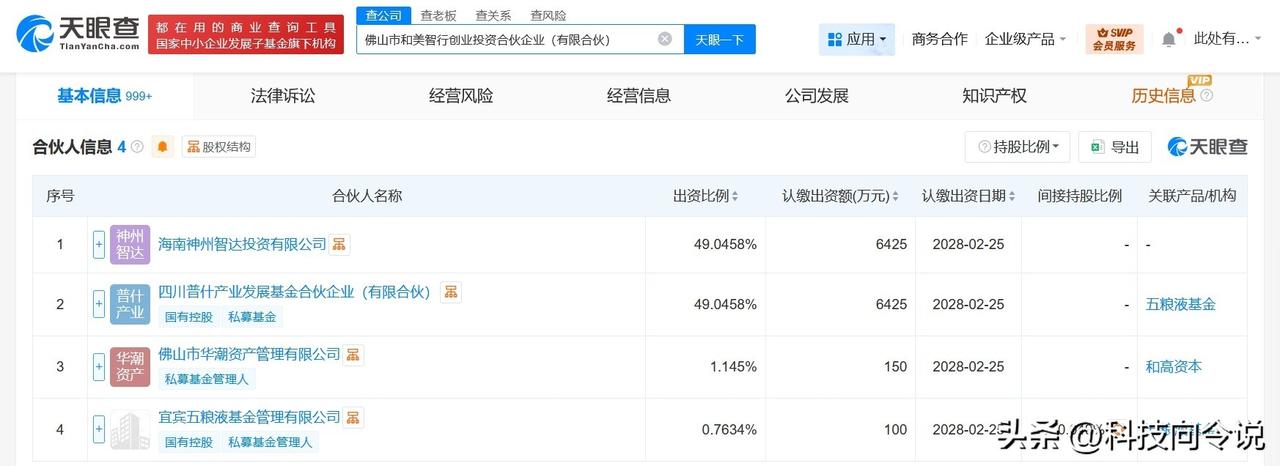Switch to 查关系 search tab
This screenshot has height=466, width=1280.
point(493,15)
